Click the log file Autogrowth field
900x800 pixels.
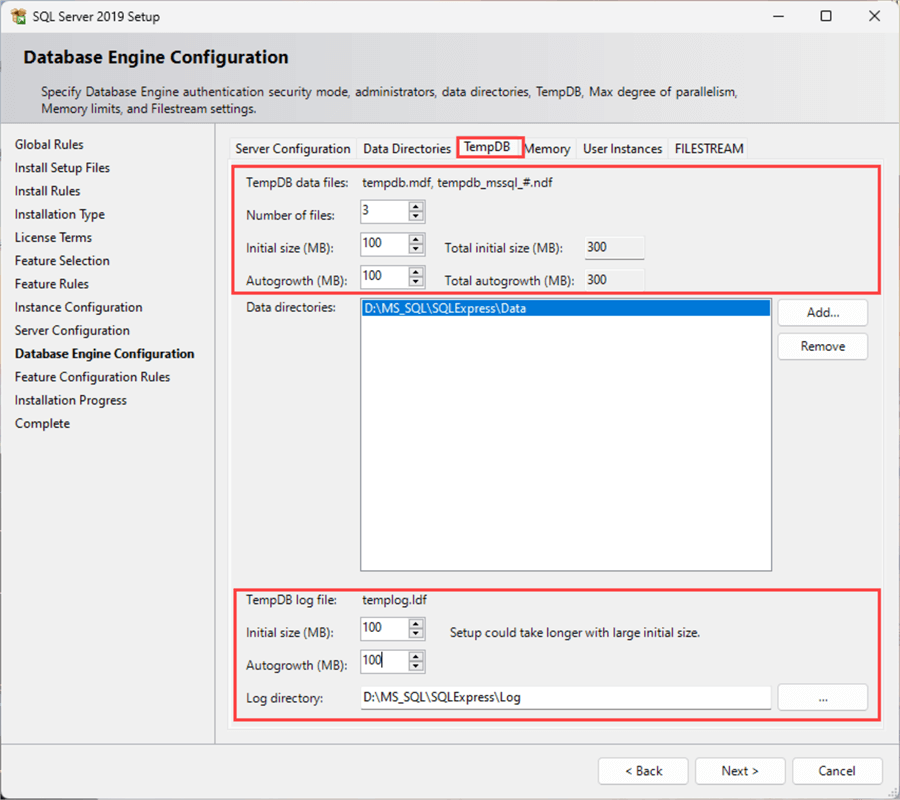(x=385, y=661)
